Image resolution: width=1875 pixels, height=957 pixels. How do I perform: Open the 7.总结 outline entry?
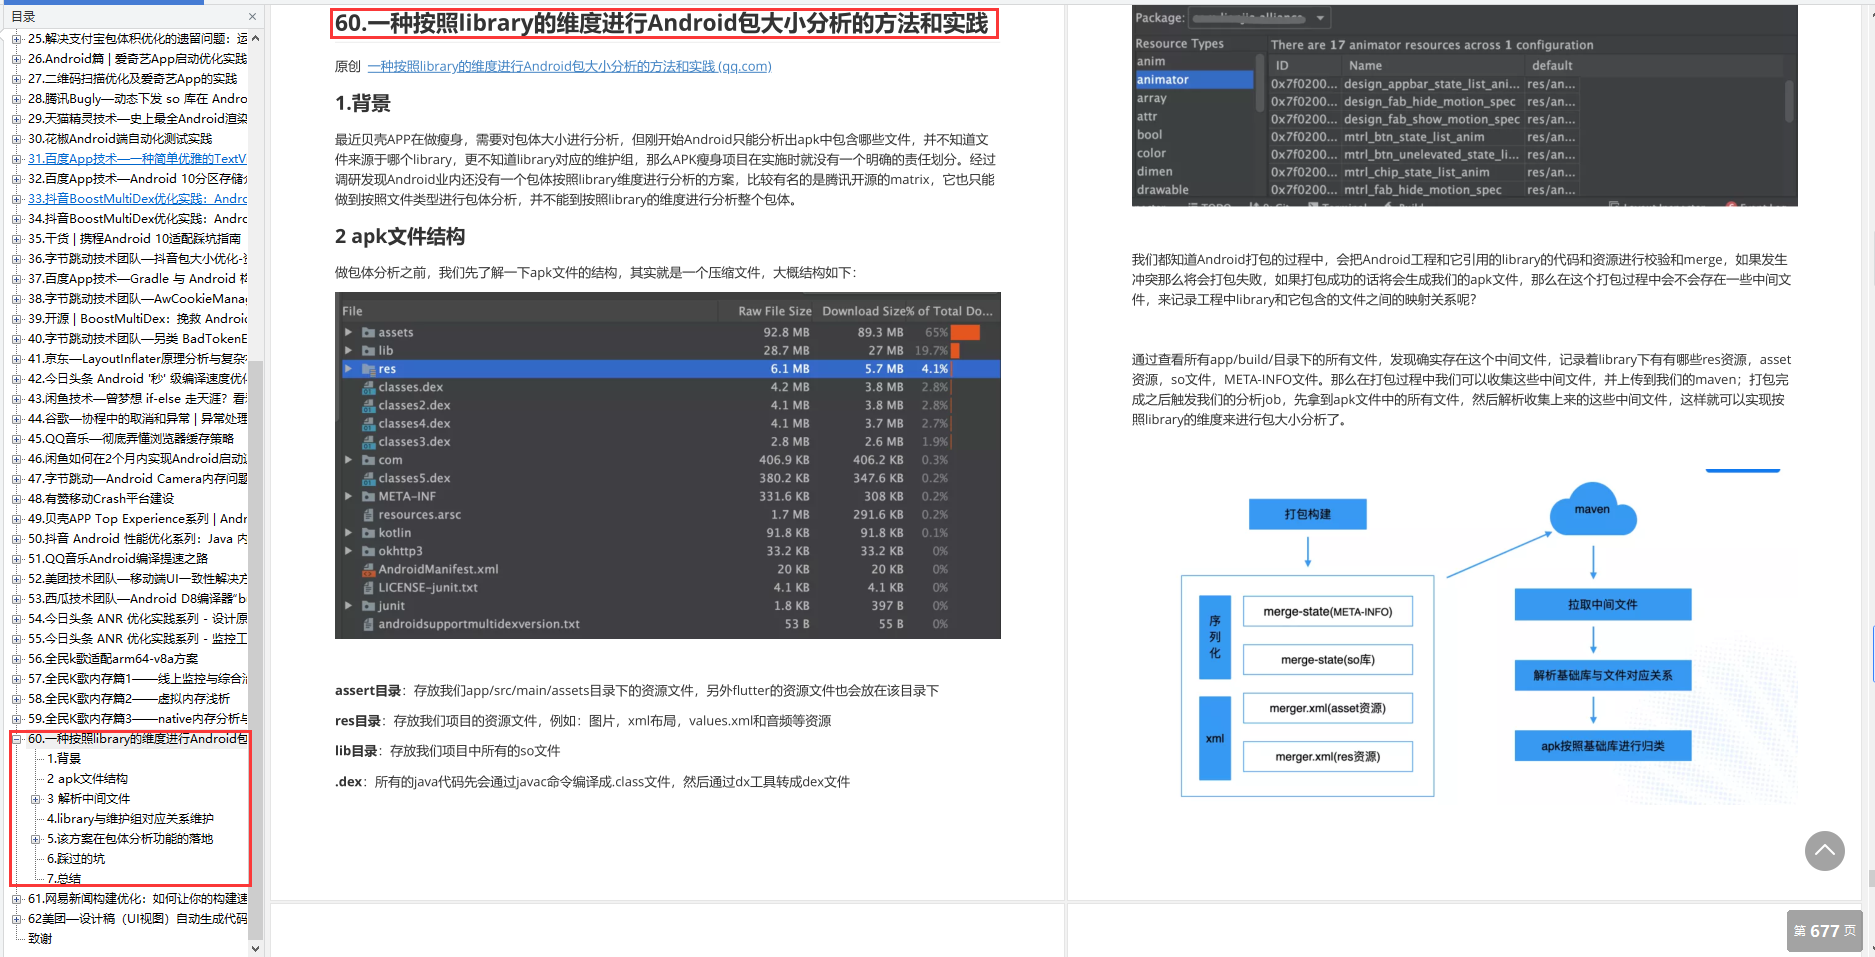click(x=64, y=878)
